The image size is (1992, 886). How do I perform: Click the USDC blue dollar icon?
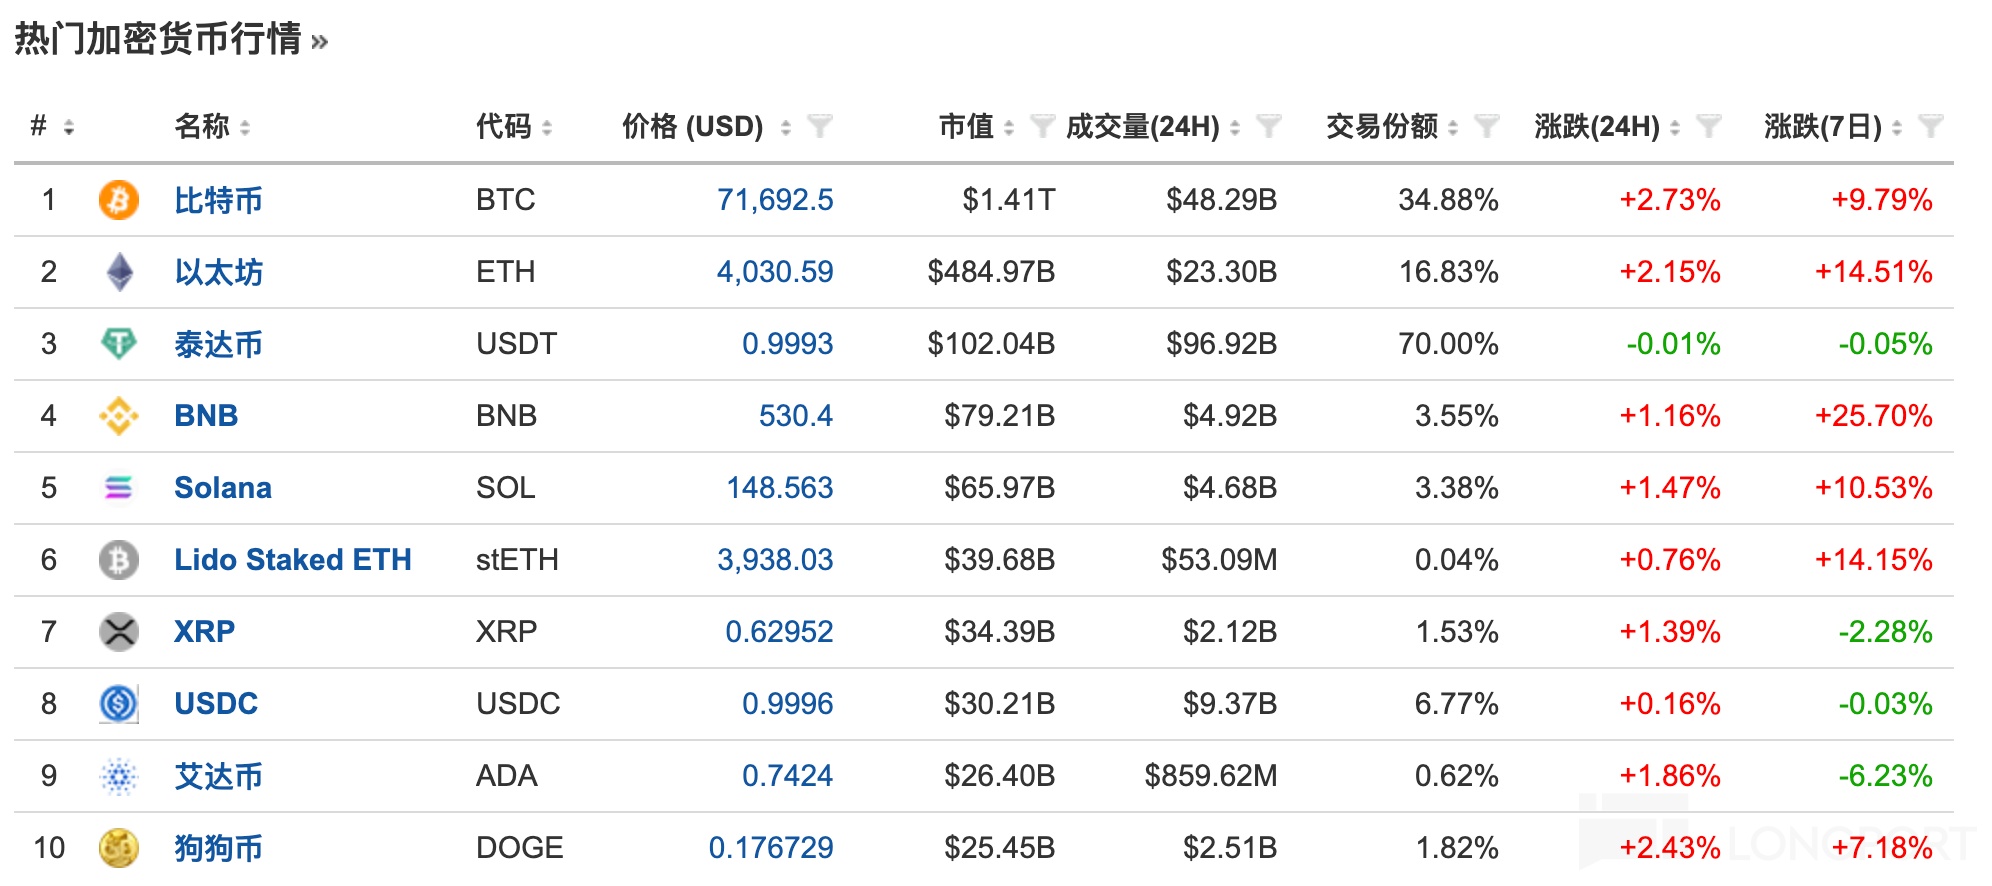pyautogui.click(x=119, y=704)
